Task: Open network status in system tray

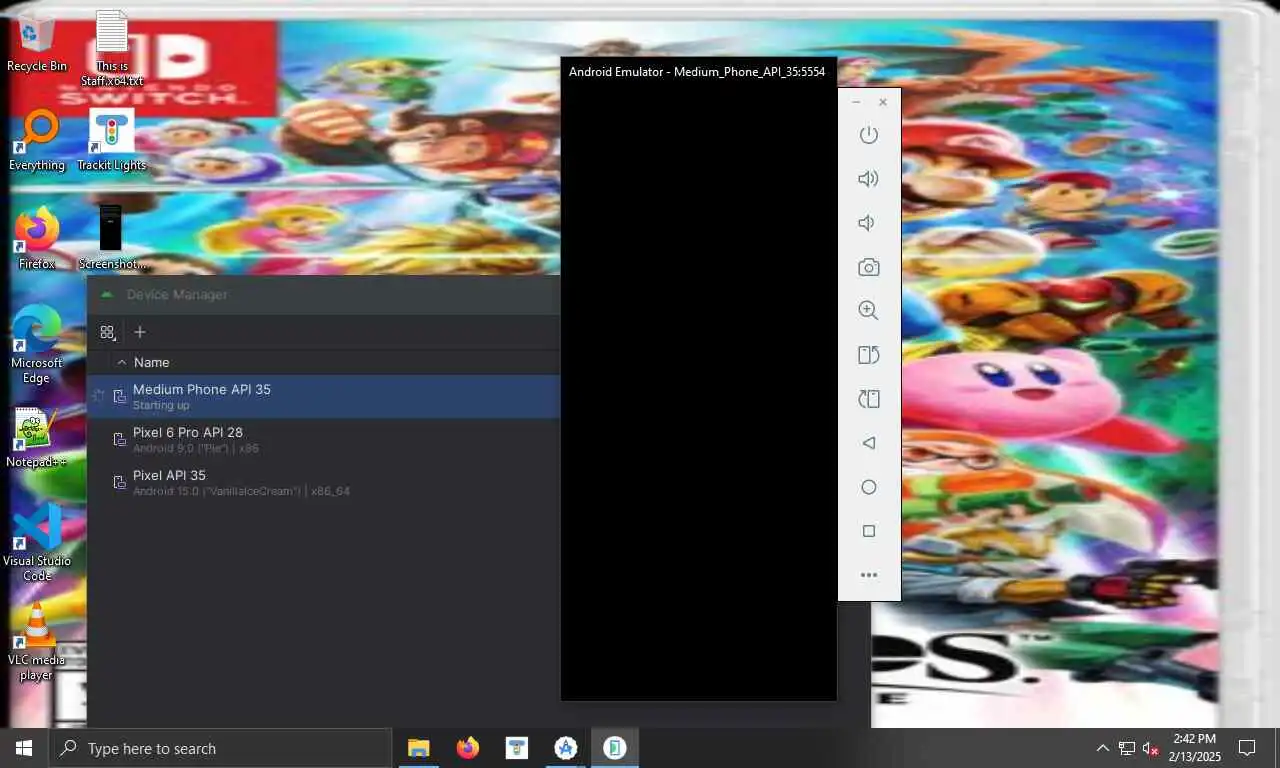Action: [1127, 748]
